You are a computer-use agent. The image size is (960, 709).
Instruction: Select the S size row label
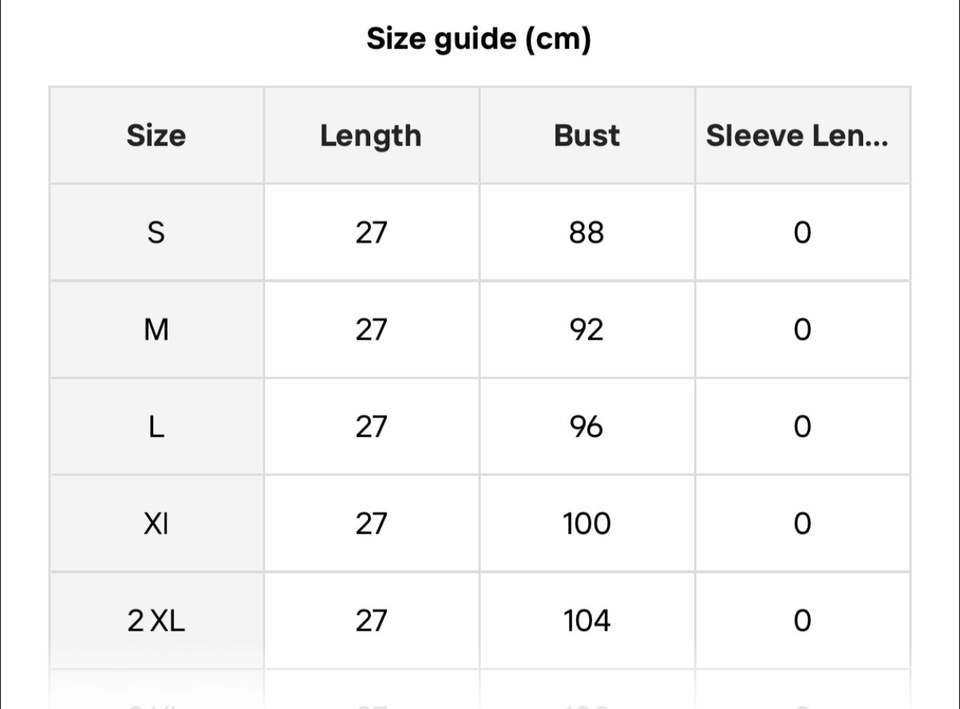click(156, 233)
